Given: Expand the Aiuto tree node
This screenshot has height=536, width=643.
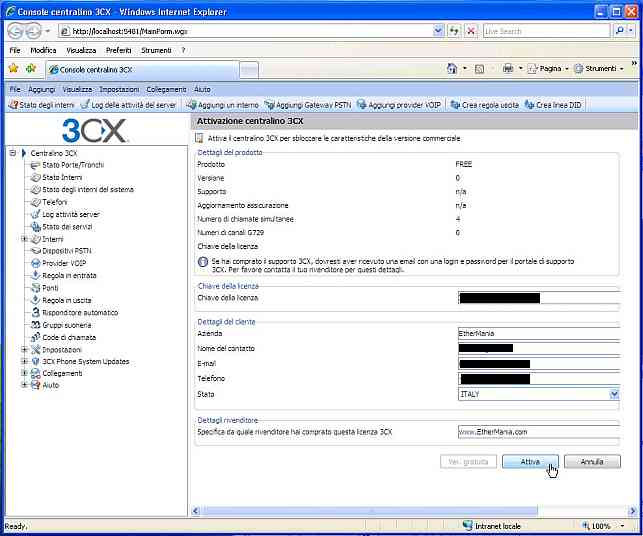Looking at the screenshot, I should [24, 385].
